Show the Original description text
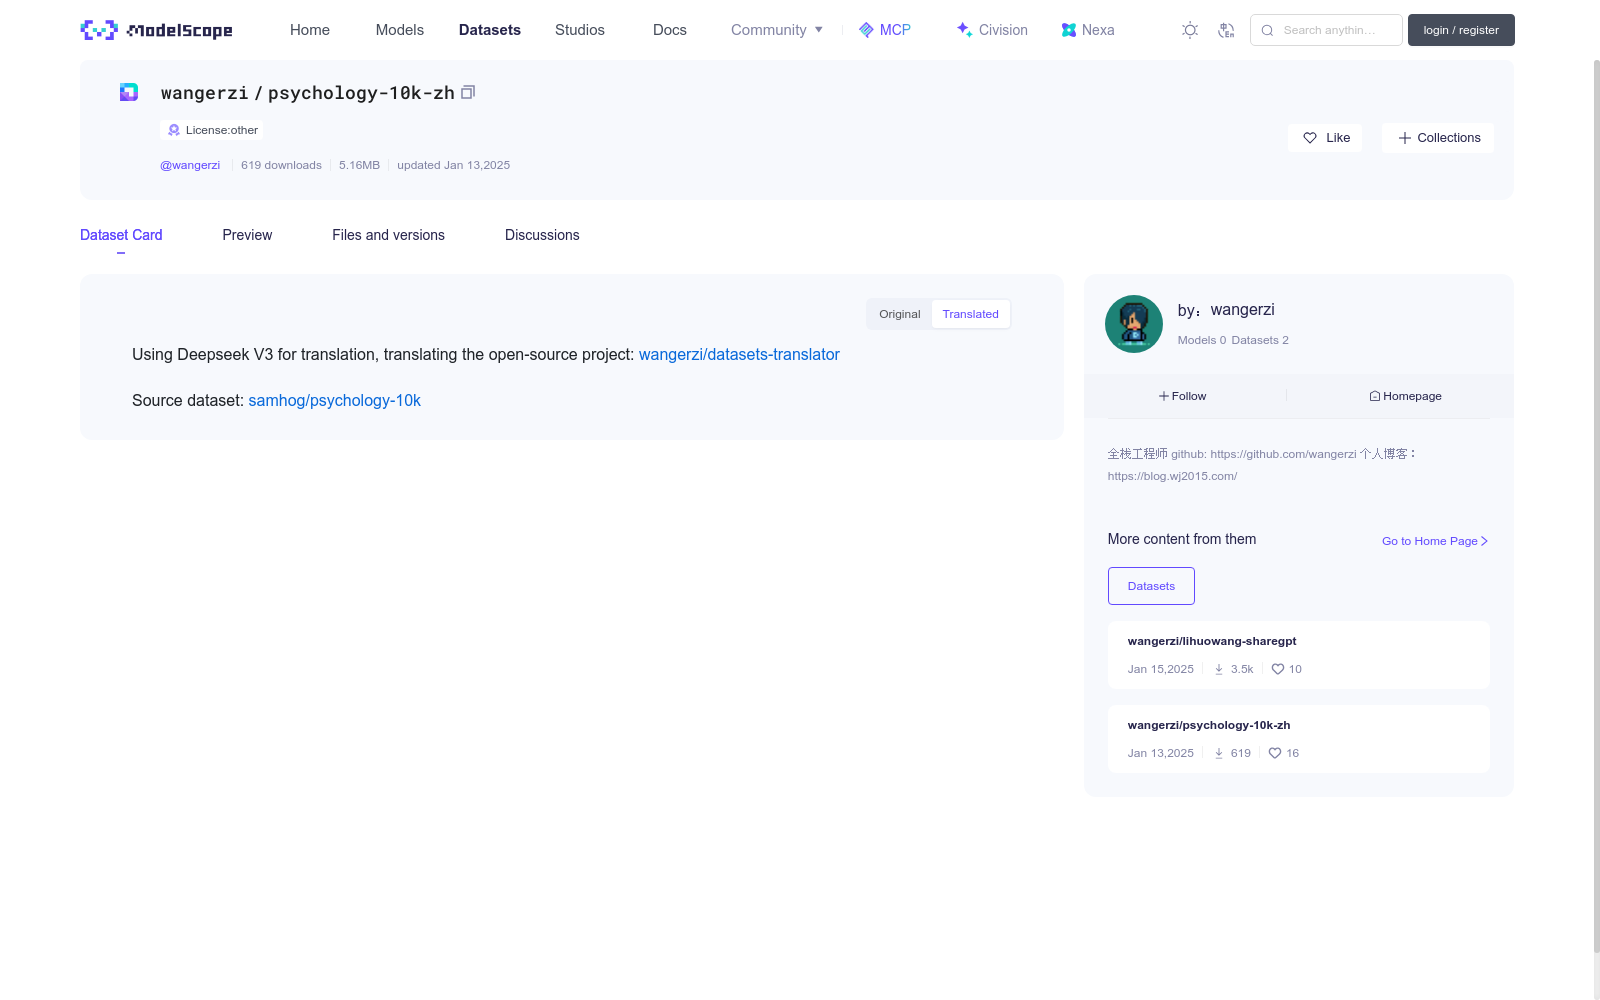This screenshot has width=1600, height=1000. click(x=900, y=314)
